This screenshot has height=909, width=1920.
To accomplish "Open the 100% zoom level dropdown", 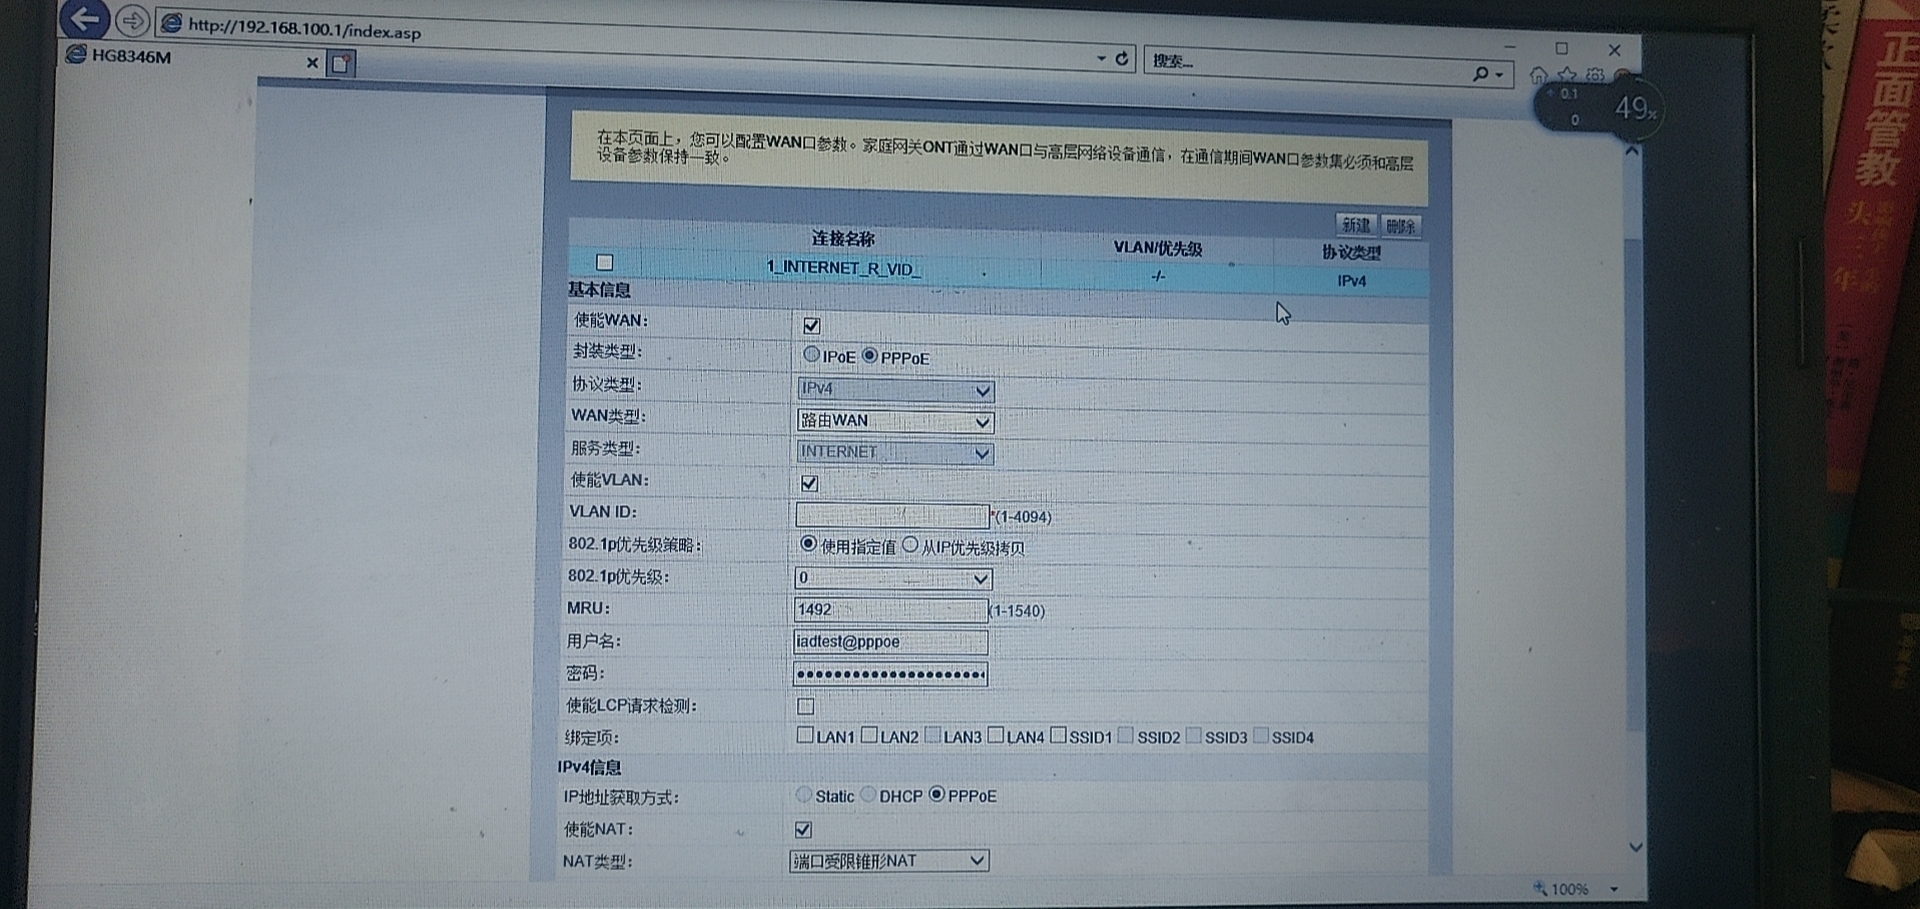I will pyautogui.click(x=1614, y=889).
